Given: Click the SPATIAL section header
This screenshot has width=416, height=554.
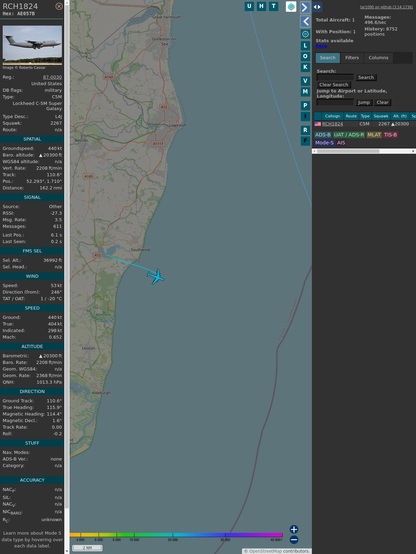Looking at the screenshot, I should pyautogui.click(x=32, y=139).
